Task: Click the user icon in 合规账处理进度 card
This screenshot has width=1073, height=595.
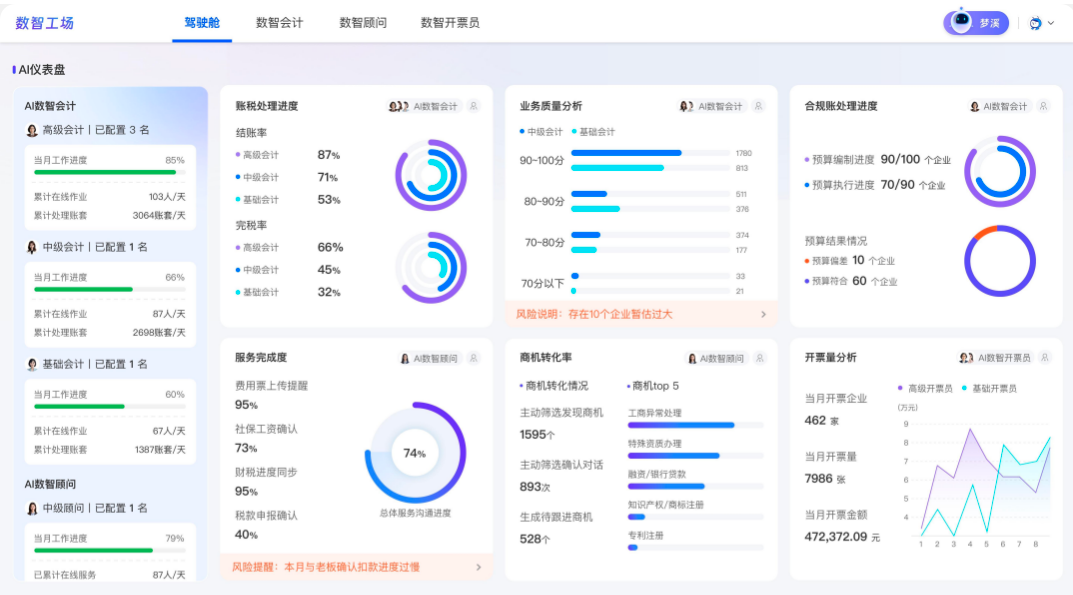Action: click(x=1043, y=106)
